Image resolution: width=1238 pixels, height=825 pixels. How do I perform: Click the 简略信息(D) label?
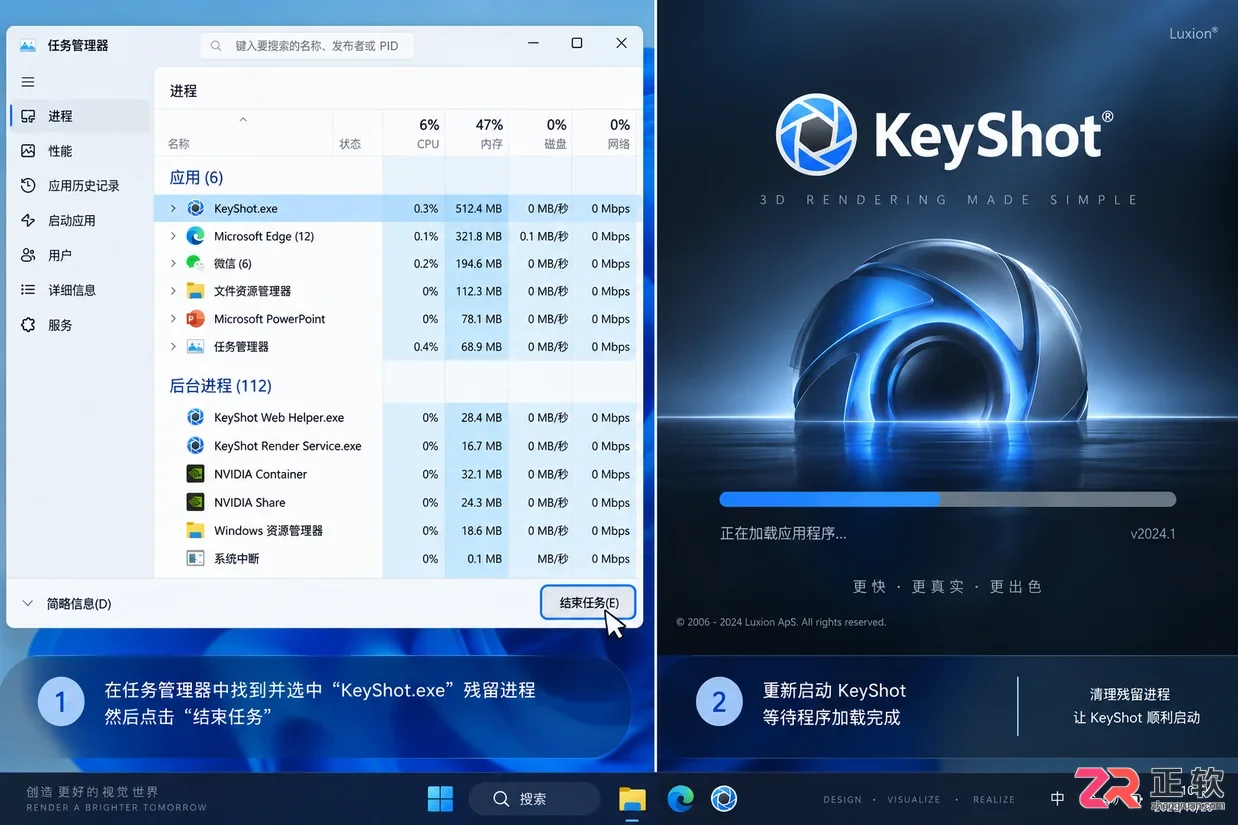79,604
